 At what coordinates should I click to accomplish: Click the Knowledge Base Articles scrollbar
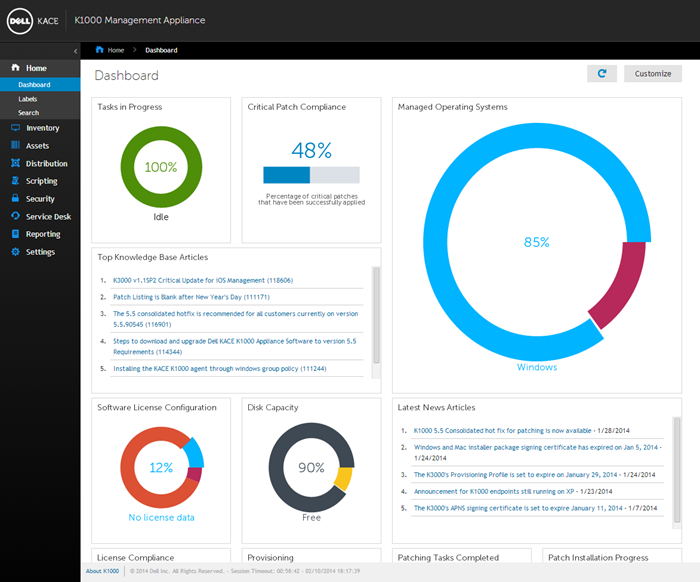376,315
